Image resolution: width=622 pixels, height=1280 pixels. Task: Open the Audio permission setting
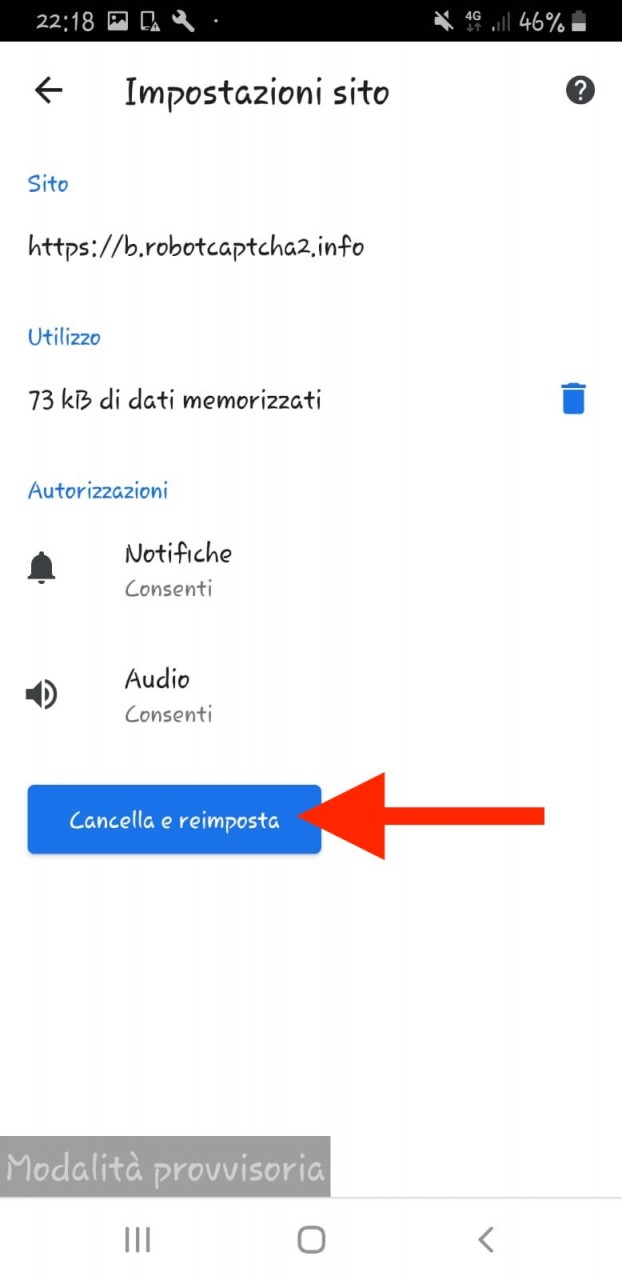pos(311,695)
